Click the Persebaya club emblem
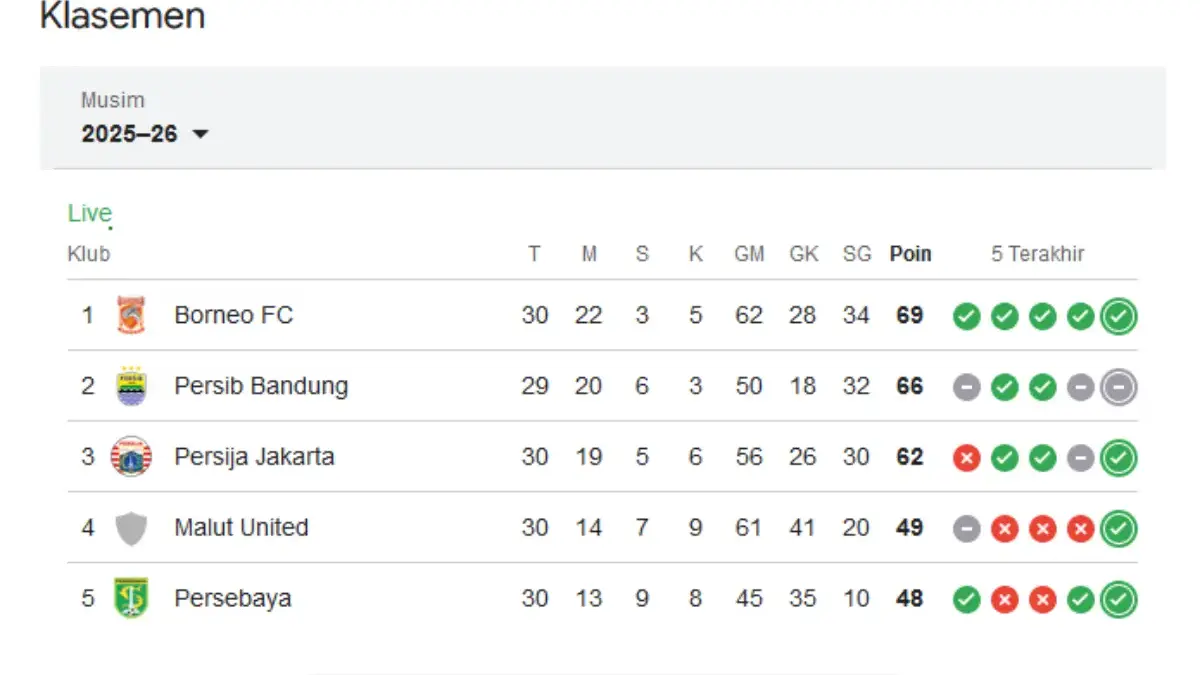 [133, 599]
